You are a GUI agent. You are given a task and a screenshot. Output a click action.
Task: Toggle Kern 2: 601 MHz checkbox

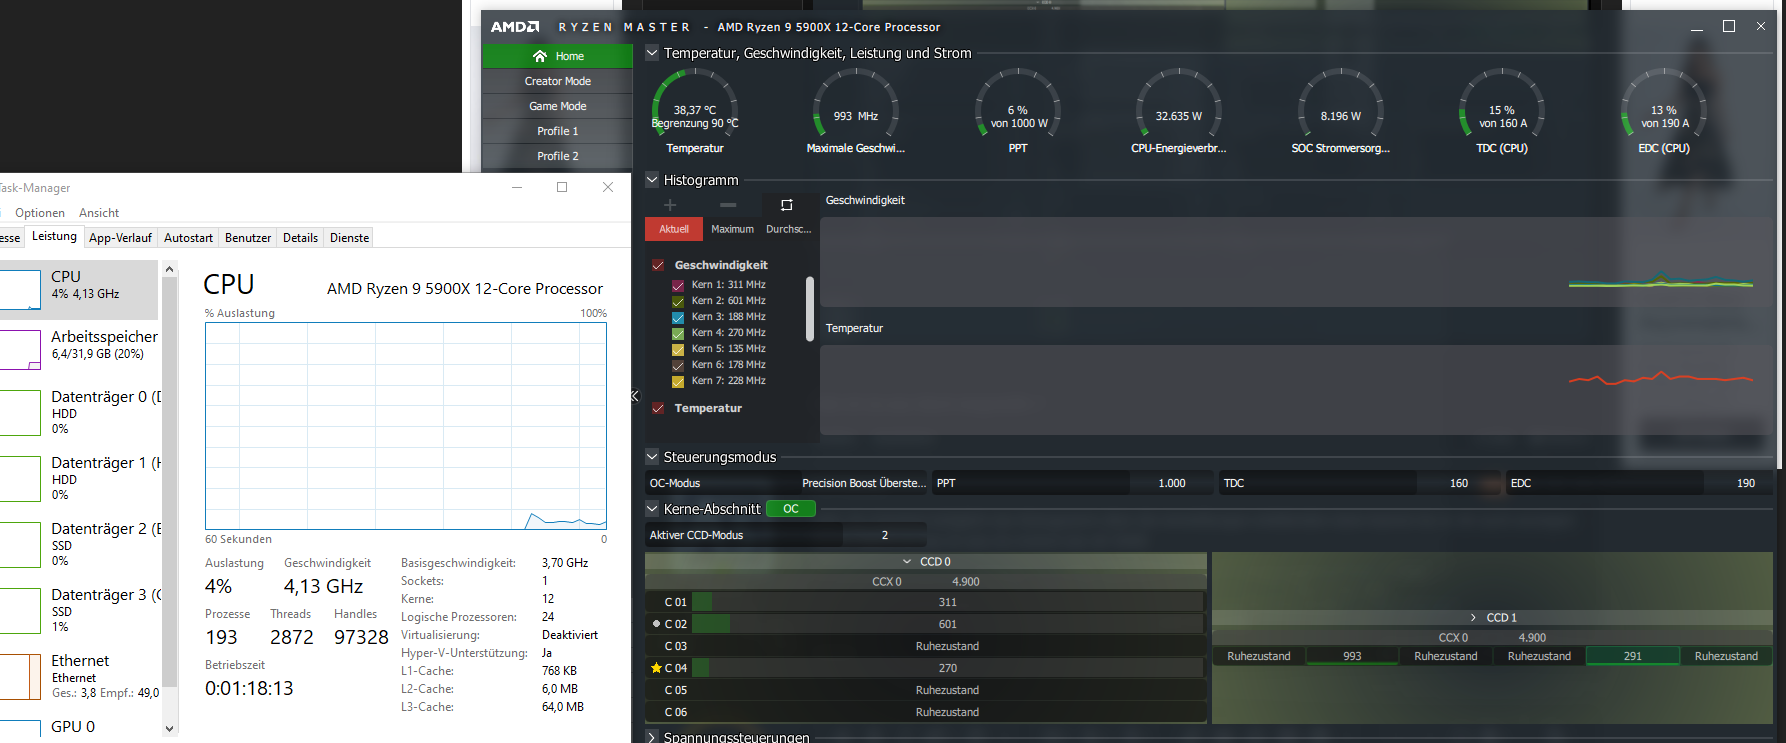coord(678,301)
